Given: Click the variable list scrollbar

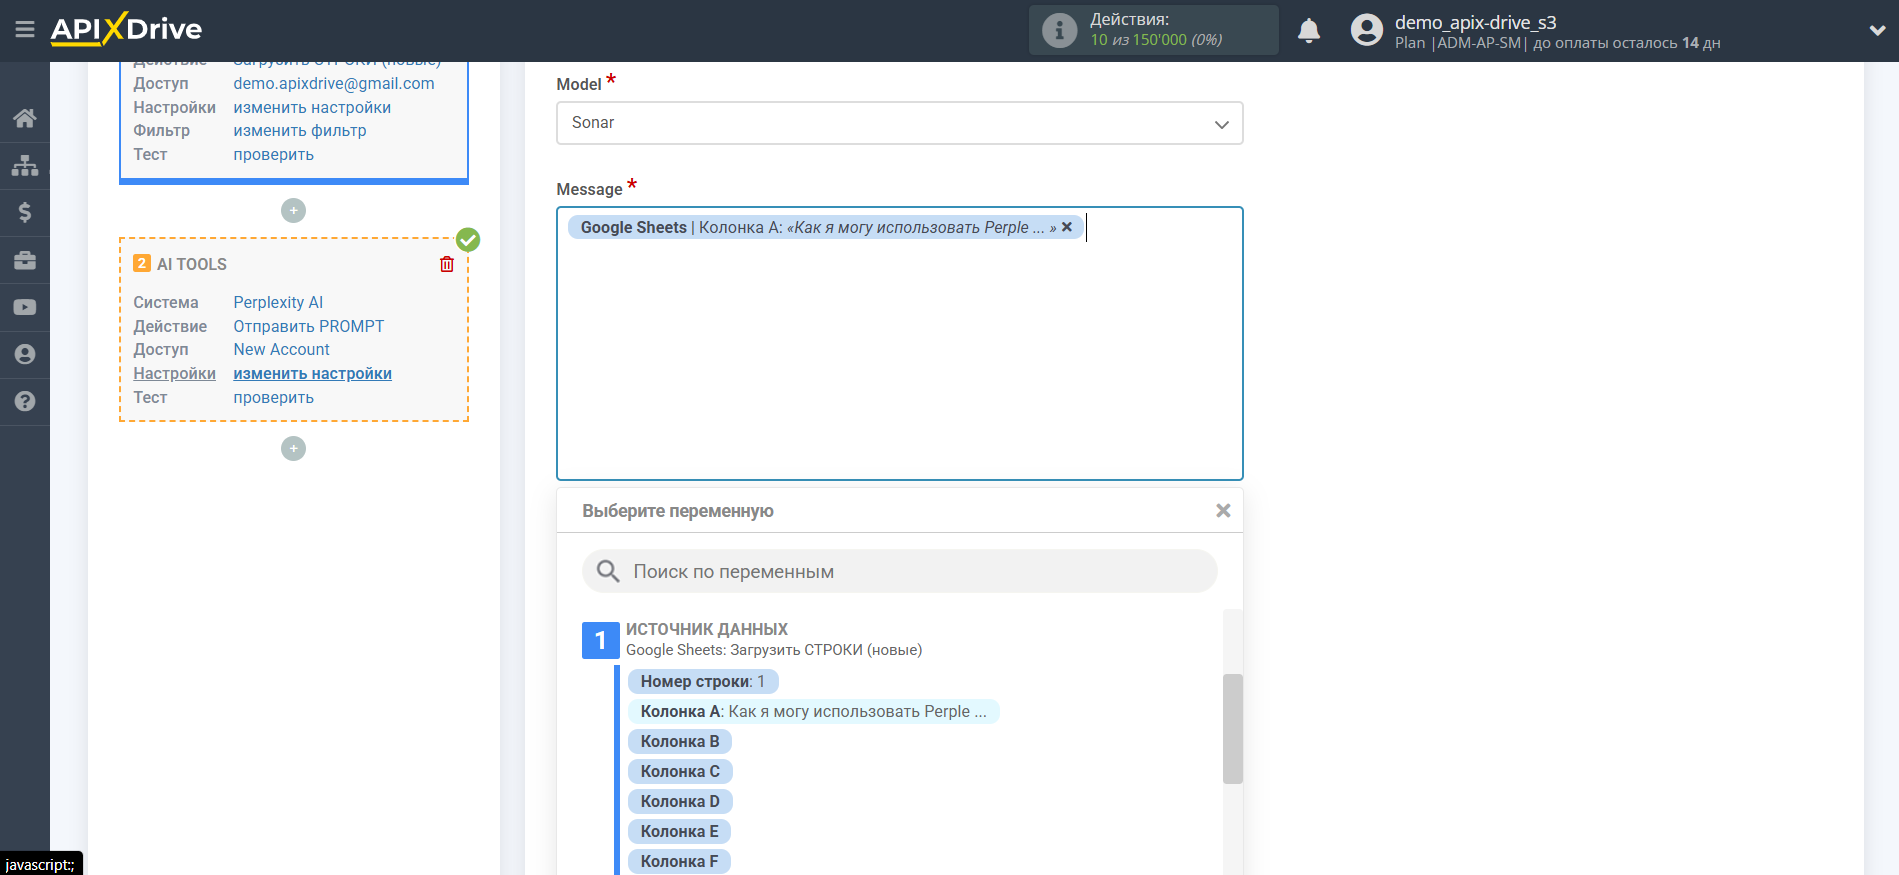Looking at the screenshot, I should (1232, 728).
